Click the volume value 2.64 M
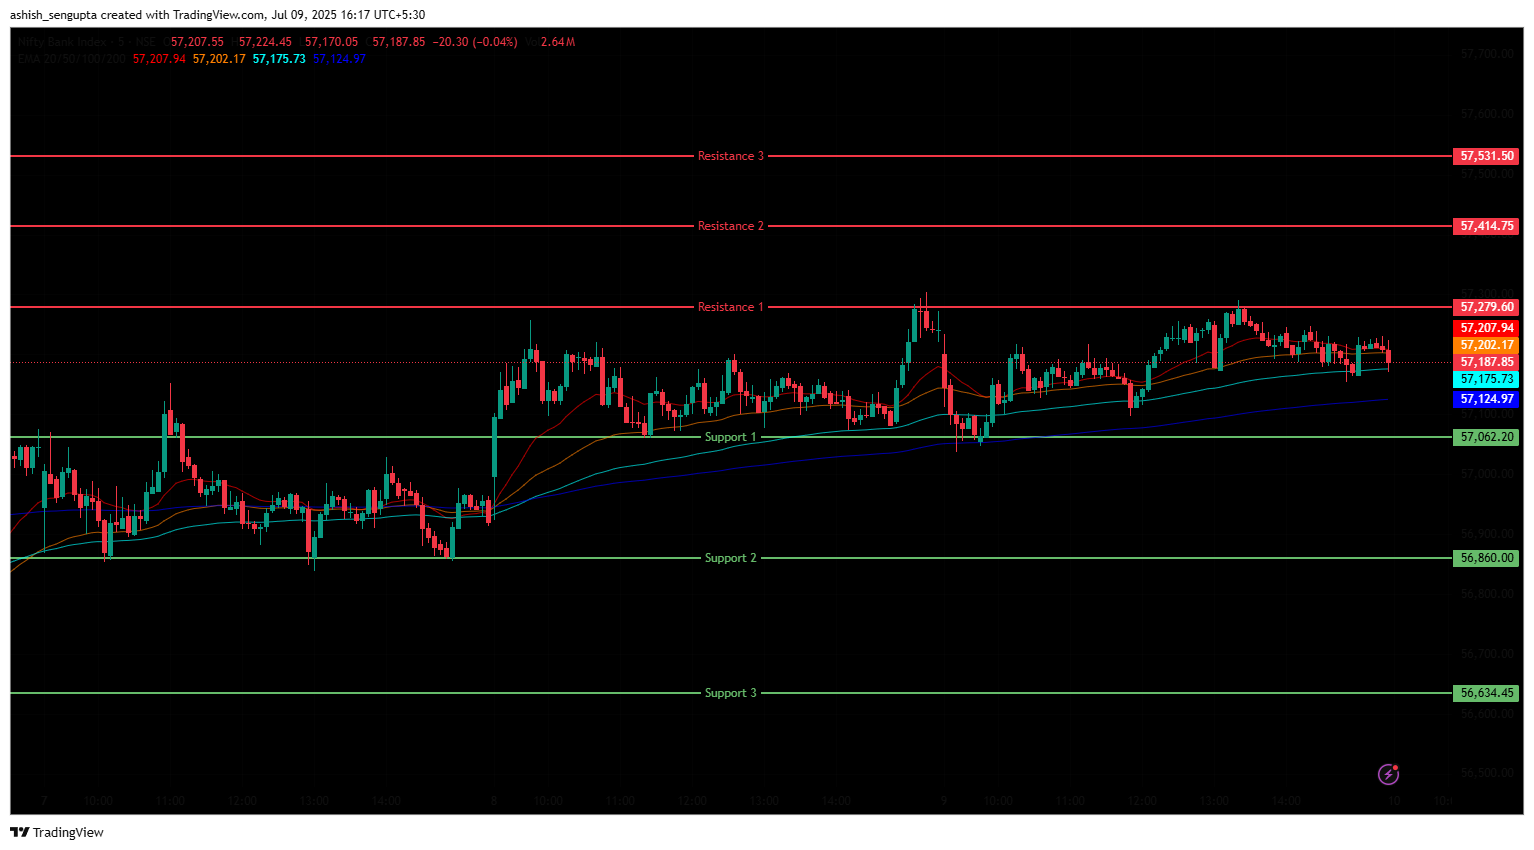 pos(558,42)
